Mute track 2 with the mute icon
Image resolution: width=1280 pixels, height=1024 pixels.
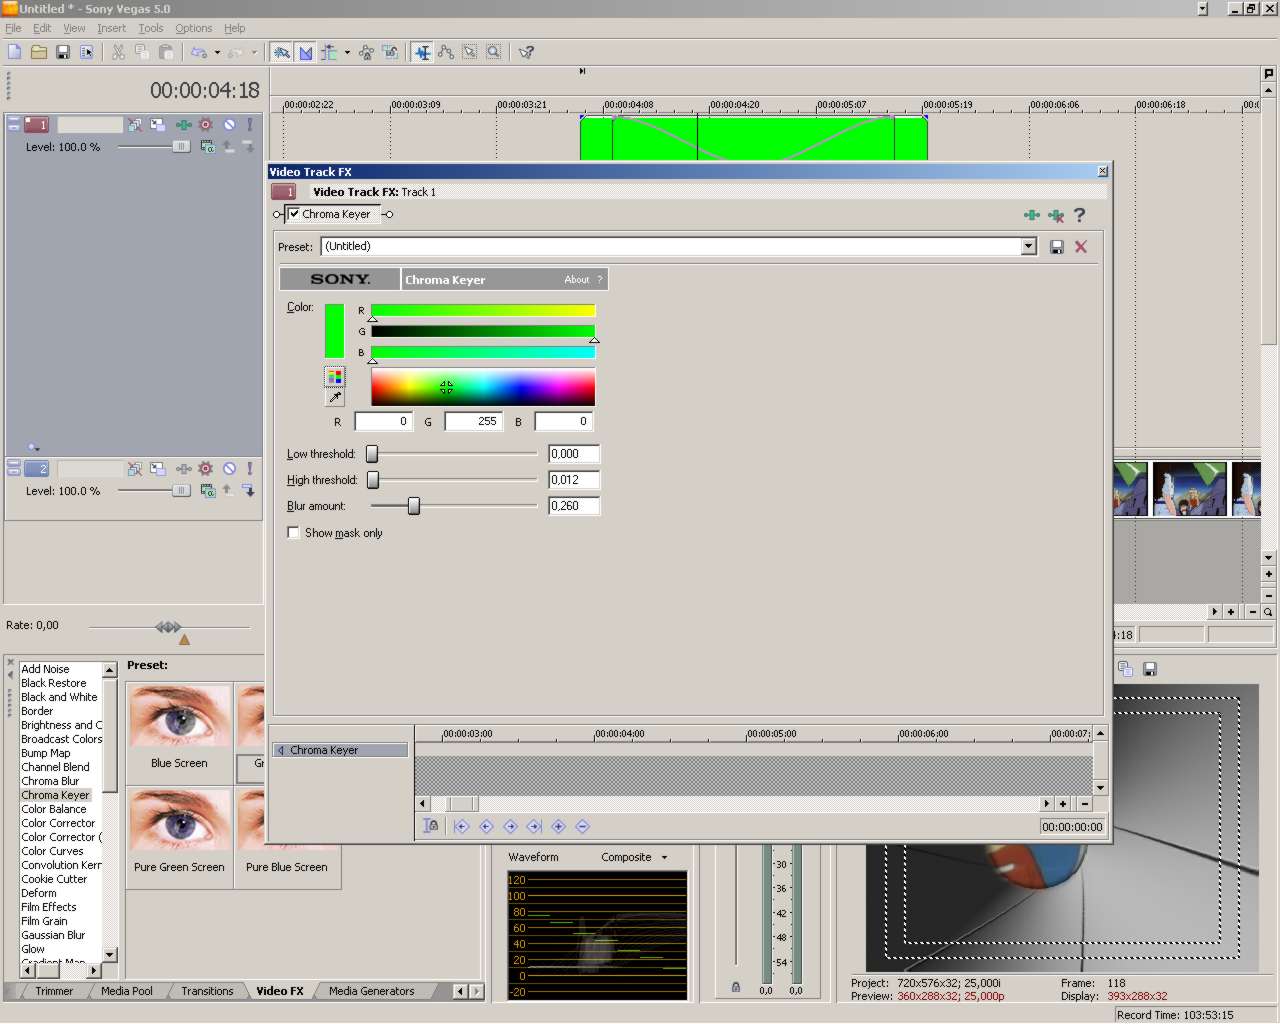[229, 469]
